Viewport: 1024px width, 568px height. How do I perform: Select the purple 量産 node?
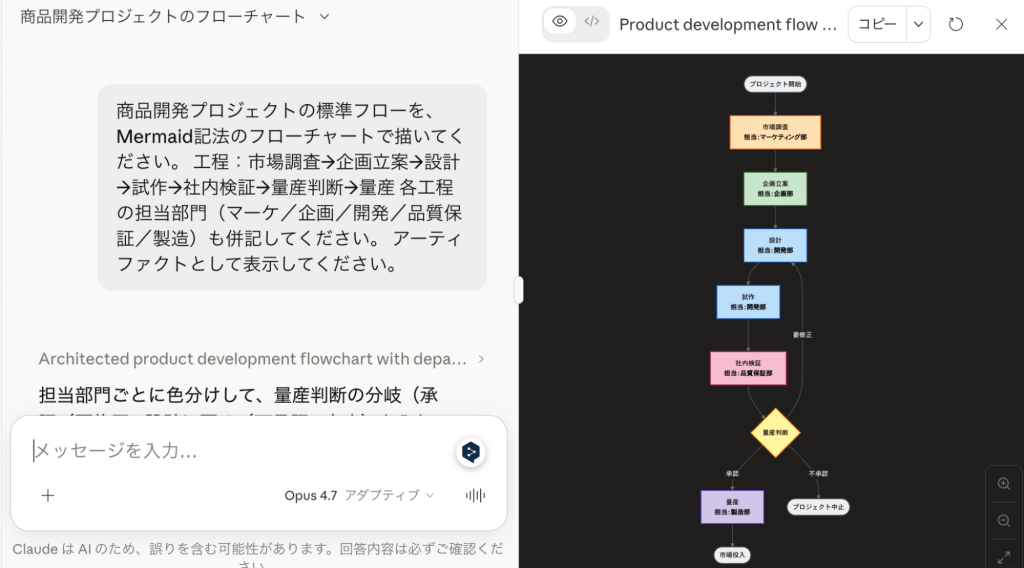(732, 507)
